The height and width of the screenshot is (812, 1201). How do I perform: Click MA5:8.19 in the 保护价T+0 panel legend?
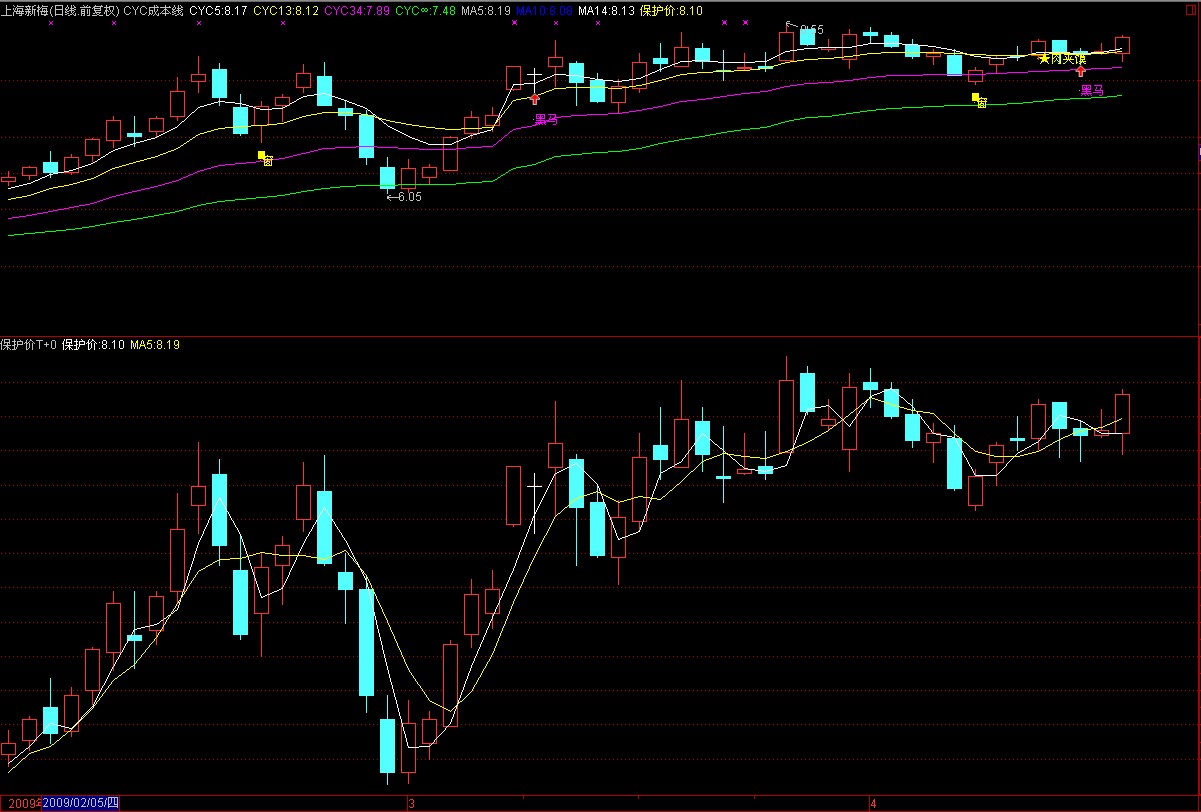coord(155,345)
